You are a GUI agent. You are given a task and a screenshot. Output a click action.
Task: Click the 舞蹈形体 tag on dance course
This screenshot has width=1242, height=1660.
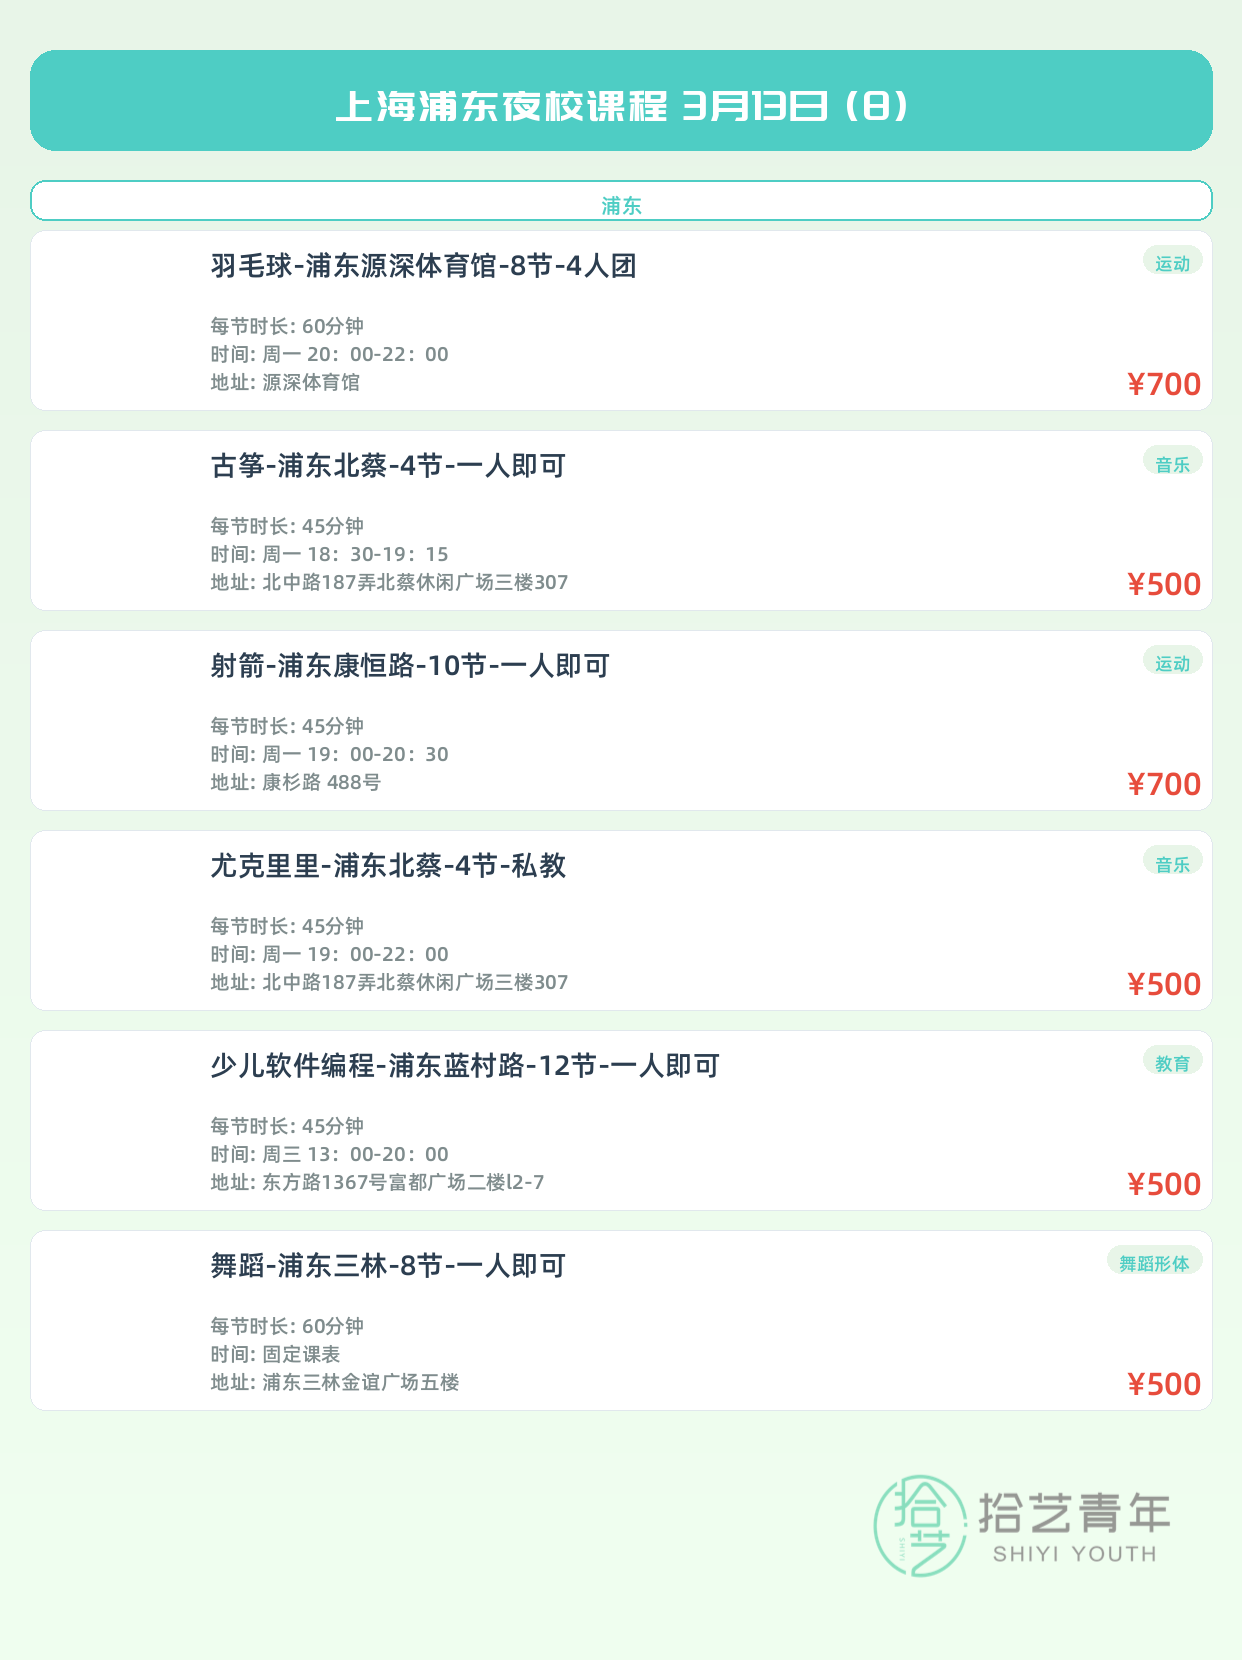[x=1154, y=1263]
